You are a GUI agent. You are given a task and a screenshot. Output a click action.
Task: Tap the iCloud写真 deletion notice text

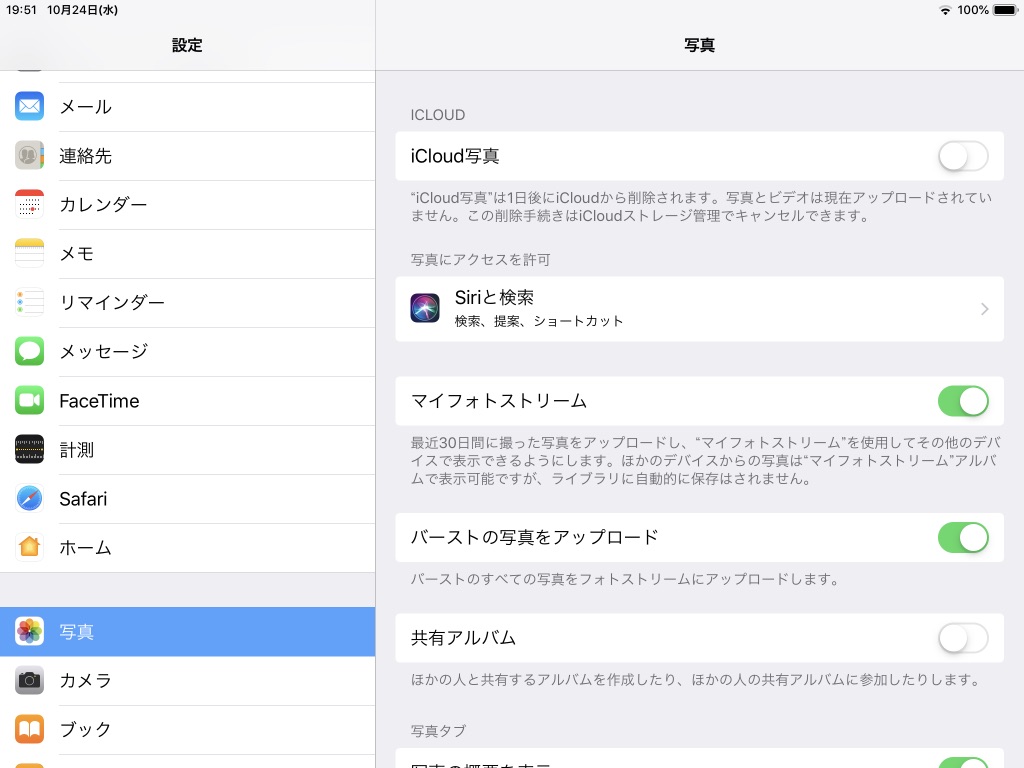tap(701, 207)
